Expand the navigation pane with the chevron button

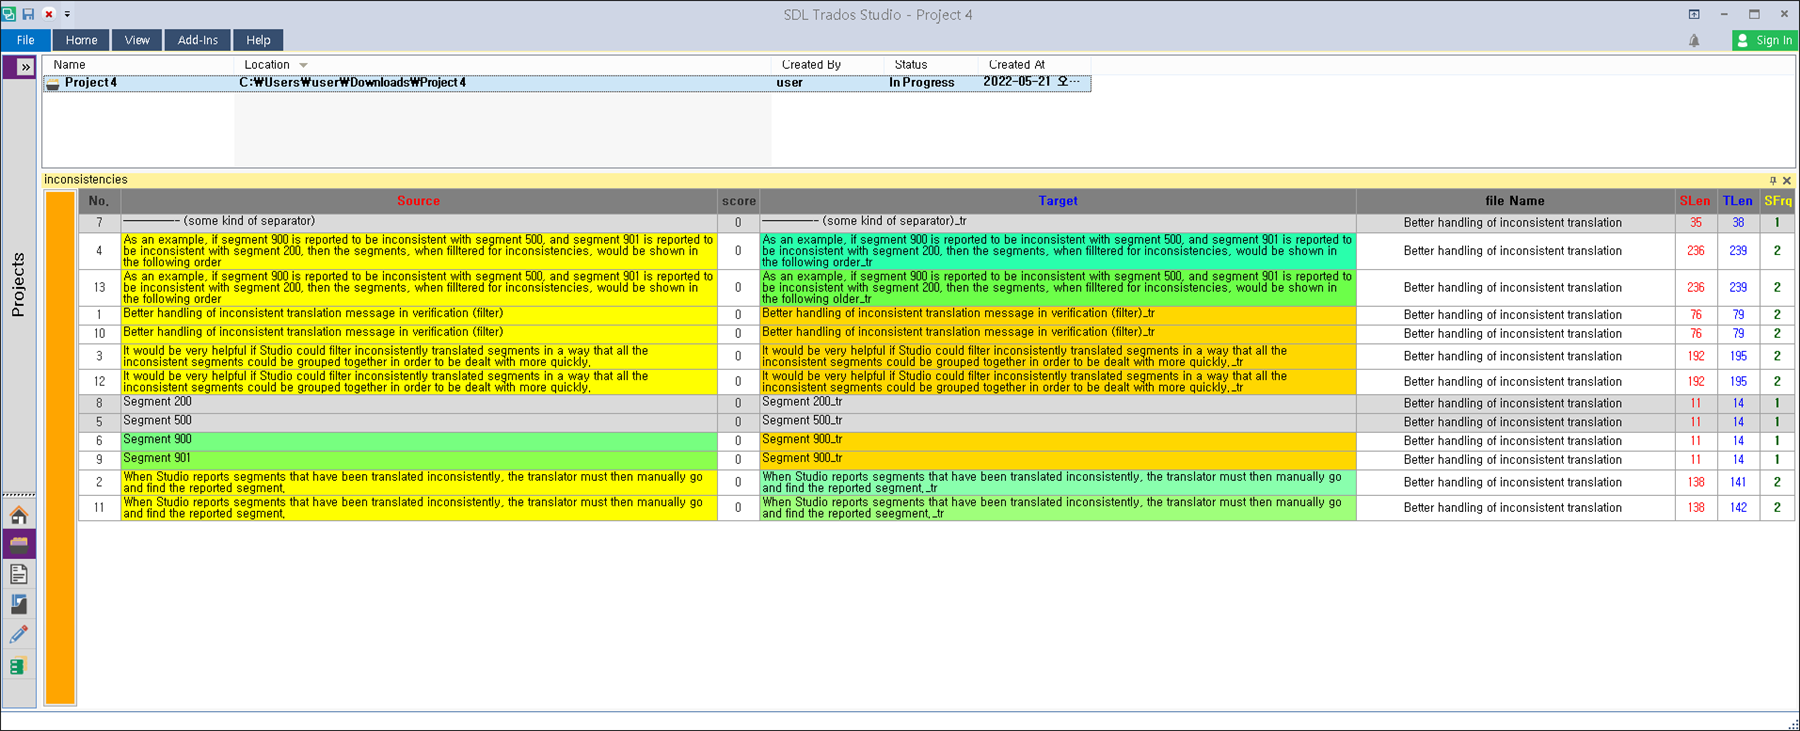(x=25, y=67)
